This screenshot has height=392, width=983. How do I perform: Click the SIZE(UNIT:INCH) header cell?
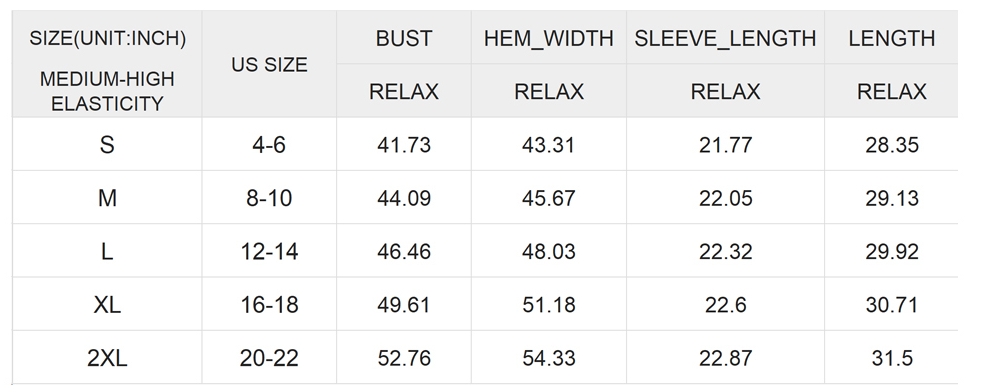(x=107, y=38)
